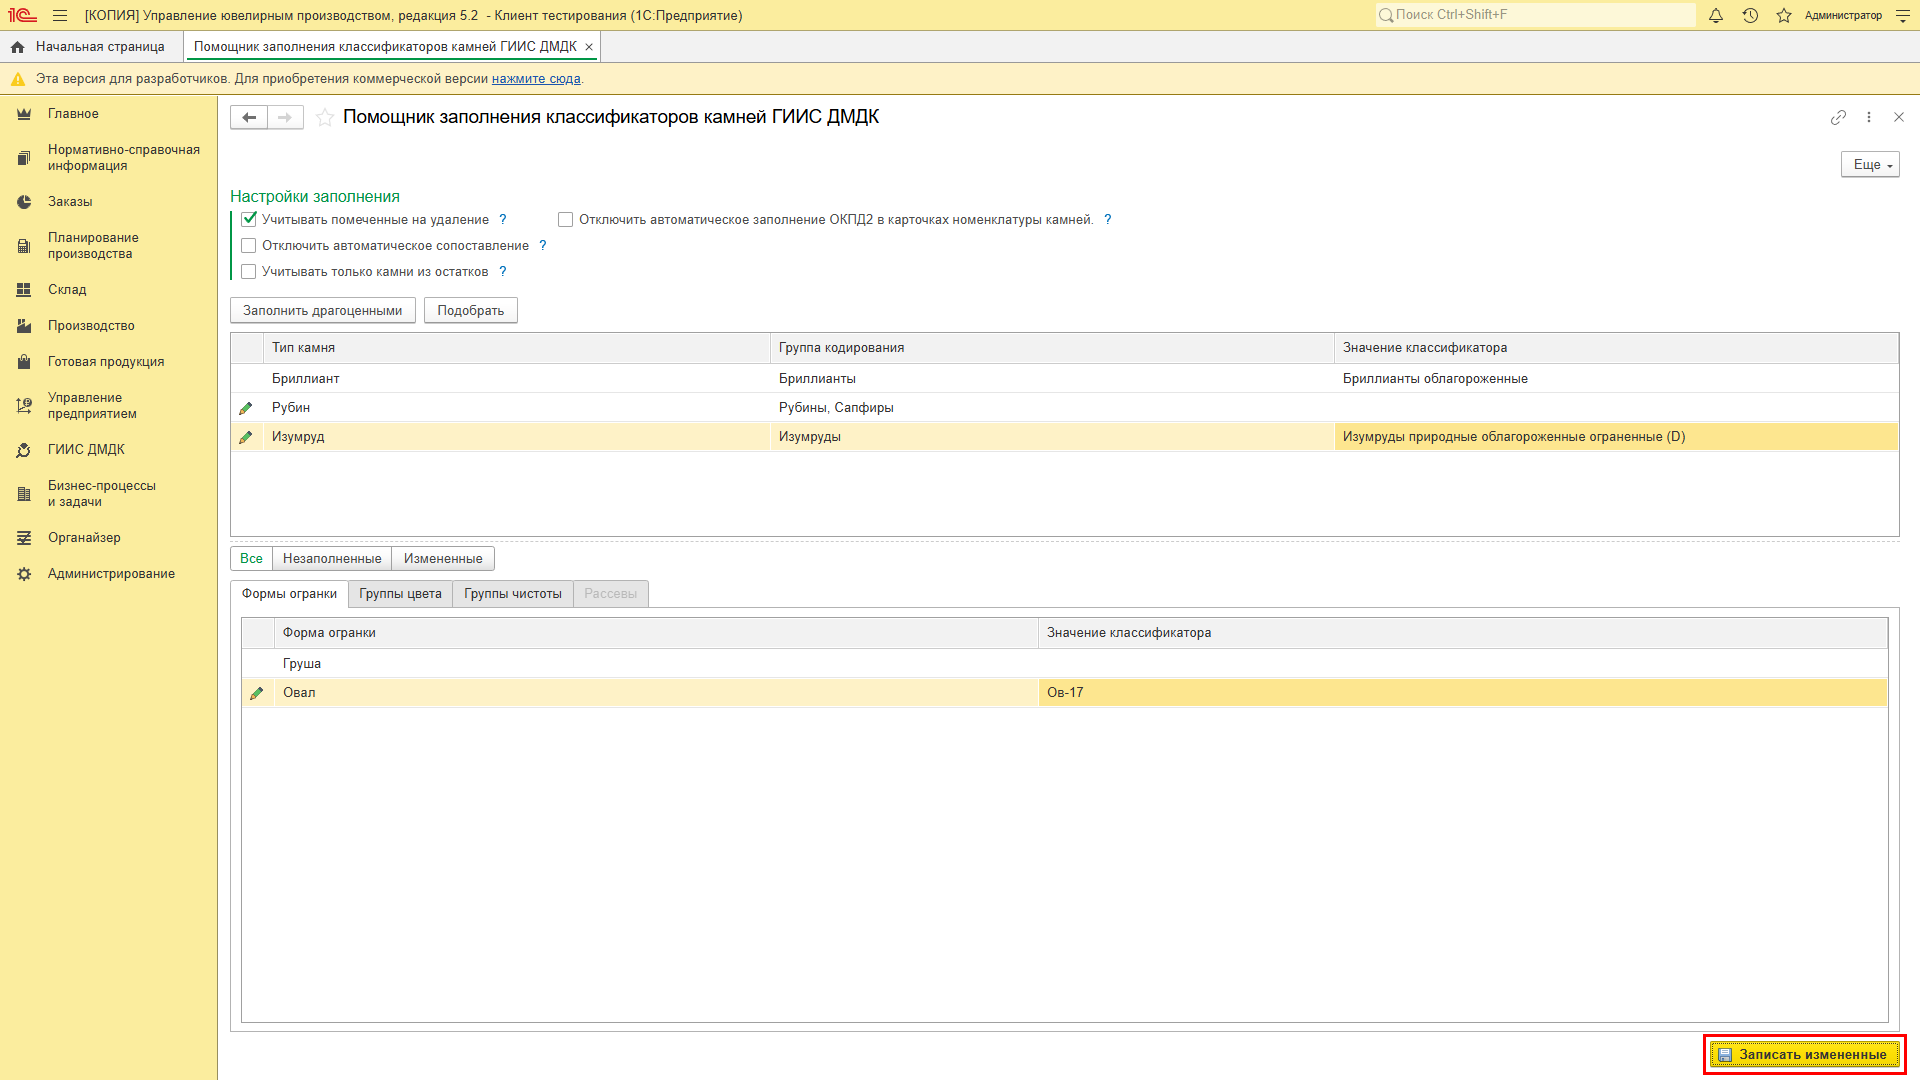Click the Органайзер sidebar icon
The width and height of the screenshot is (1920, 1080).
(24, 538)
